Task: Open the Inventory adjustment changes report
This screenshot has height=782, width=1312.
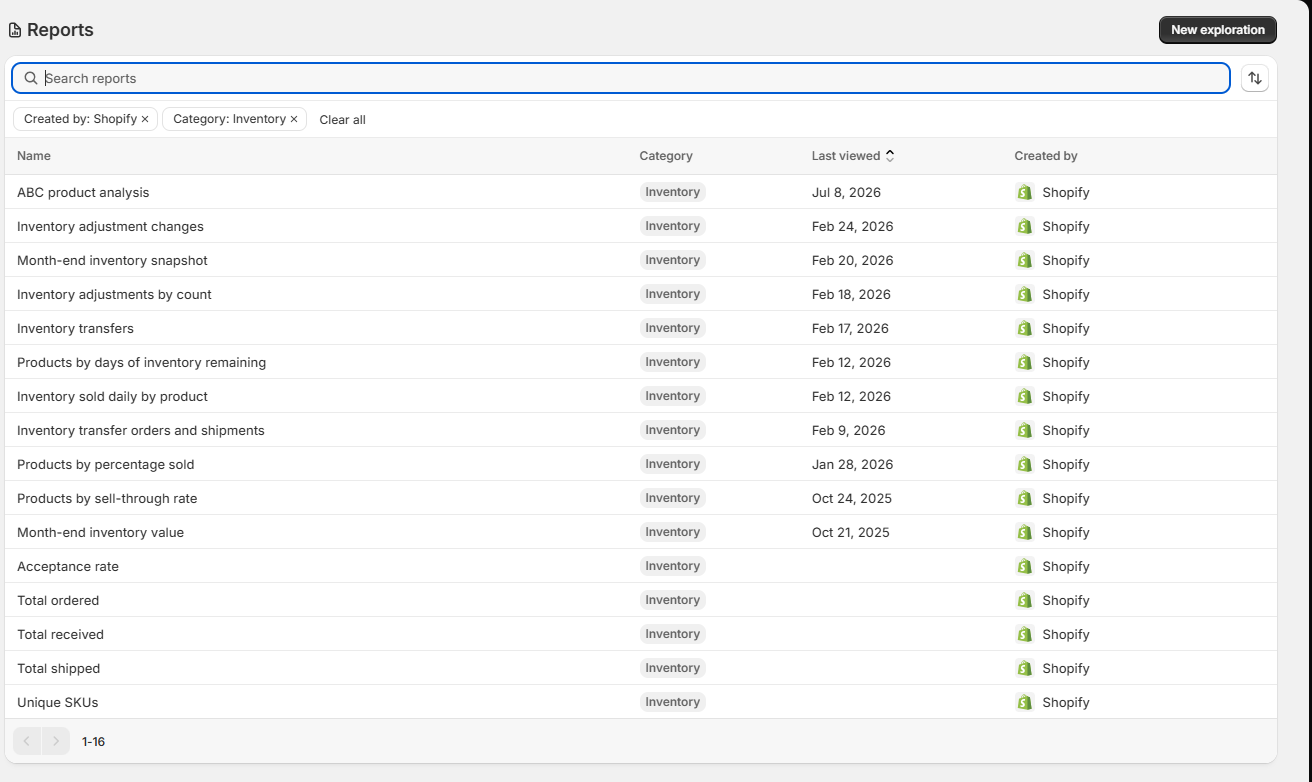Action: [110, 226]
